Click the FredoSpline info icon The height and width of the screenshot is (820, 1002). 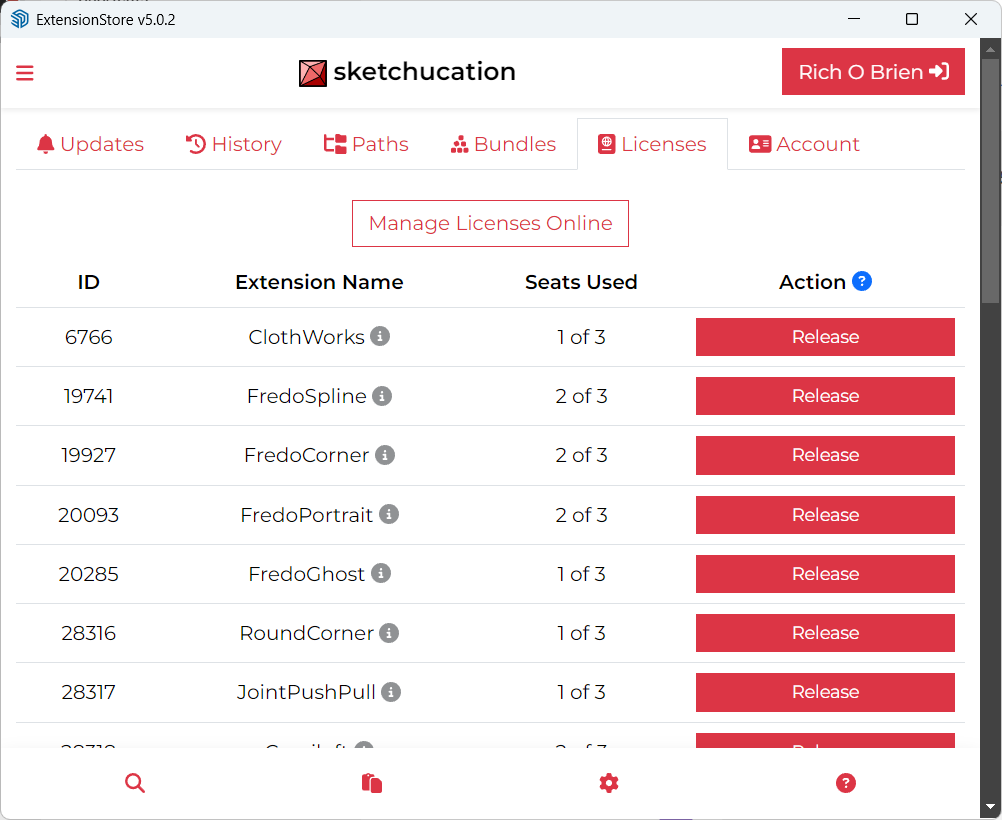coord(382,396)
